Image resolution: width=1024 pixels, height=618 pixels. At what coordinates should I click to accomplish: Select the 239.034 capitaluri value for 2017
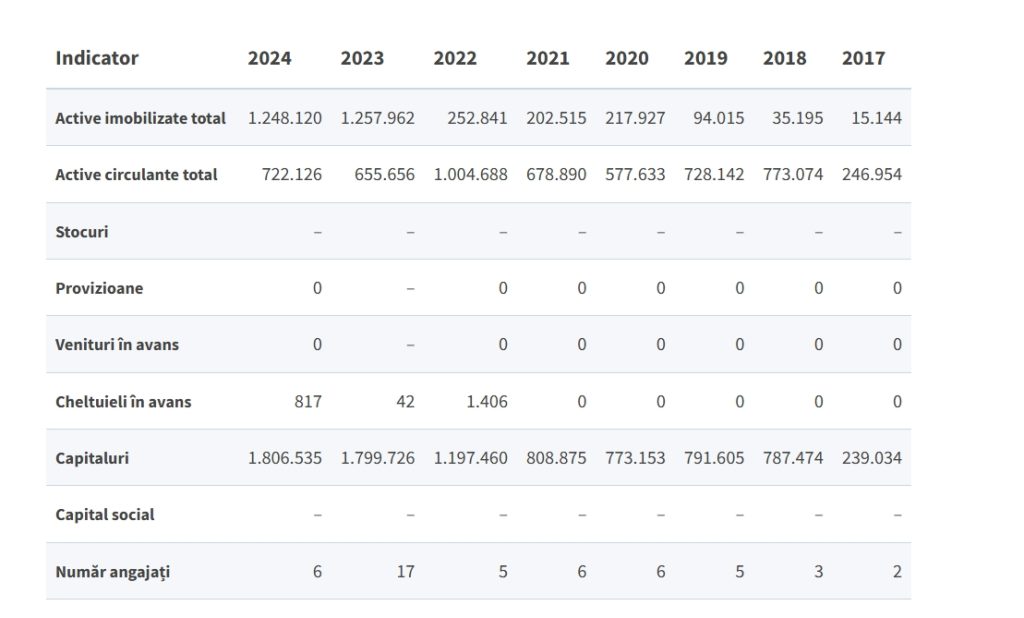[872, 458]
